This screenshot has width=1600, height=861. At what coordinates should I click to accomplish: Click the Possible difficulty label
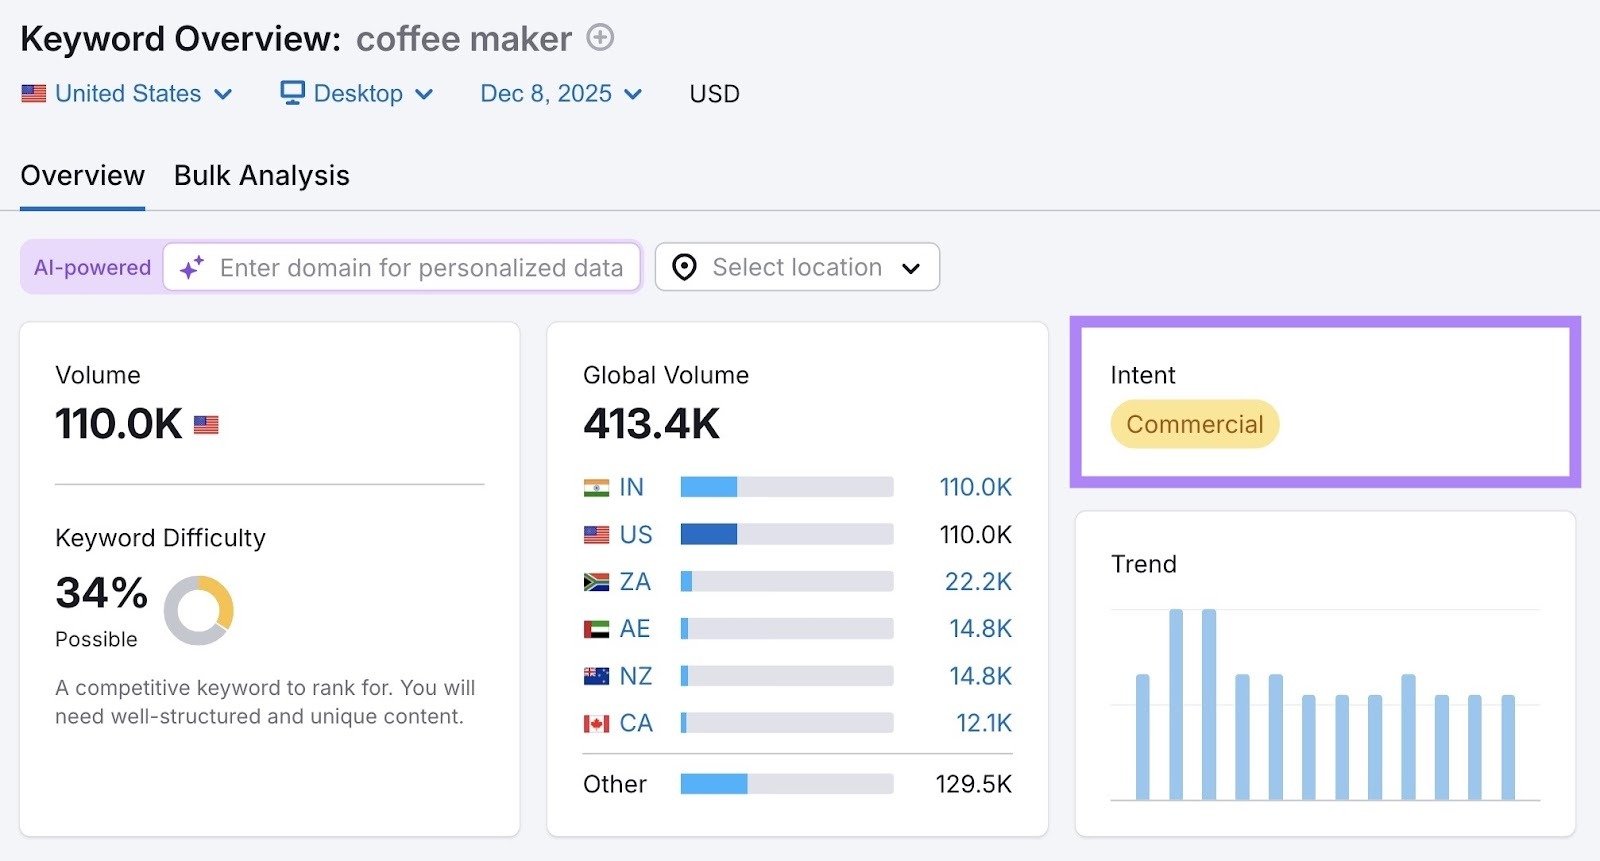[x=96, y=640]
